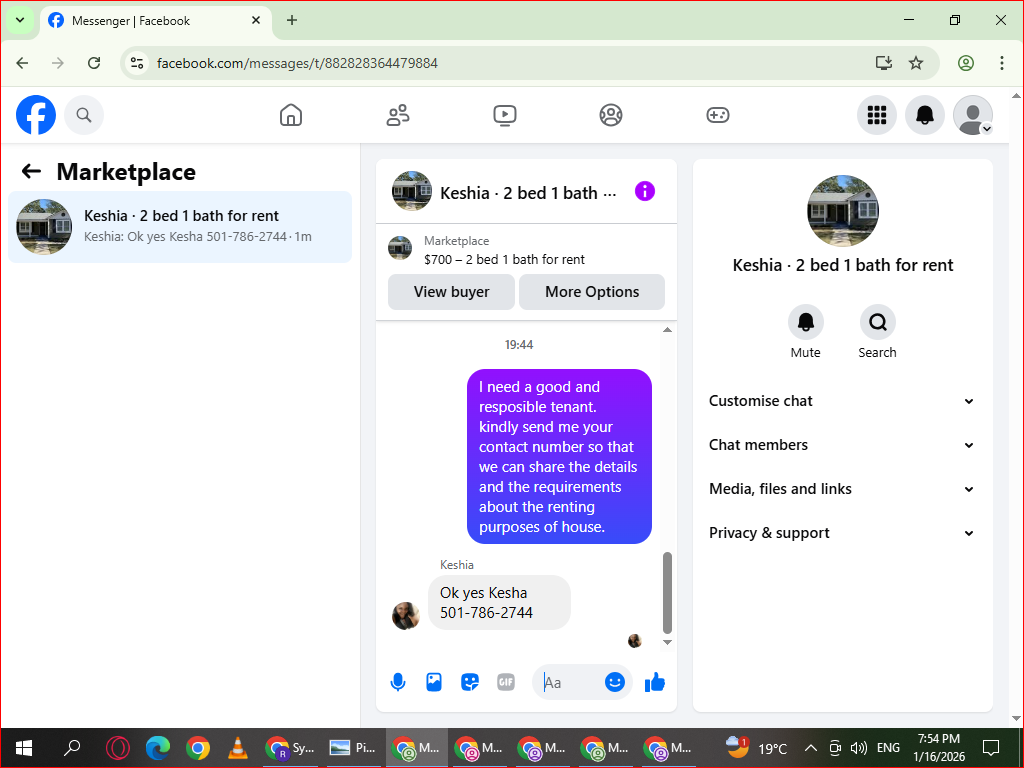Close the Messenger | Facebook tab
The image size is (1024, 768).
click(256, 20)
